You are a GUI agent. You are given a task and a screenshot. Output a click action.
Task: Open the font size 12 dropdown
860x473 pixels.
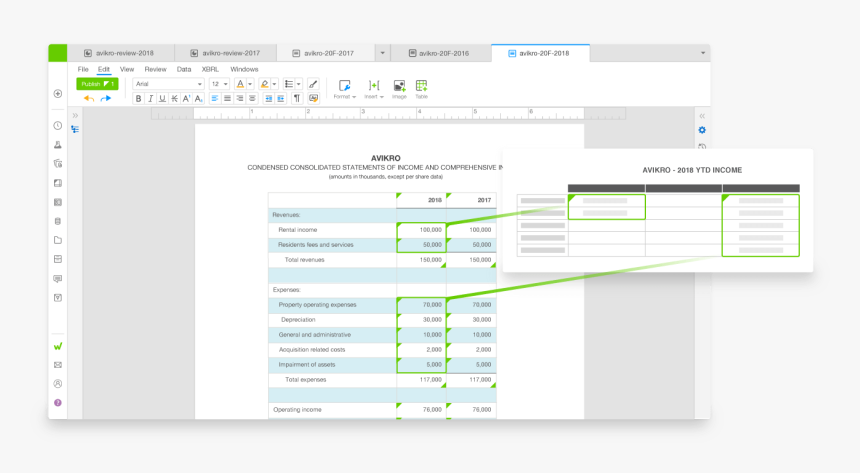coord(219,84)
